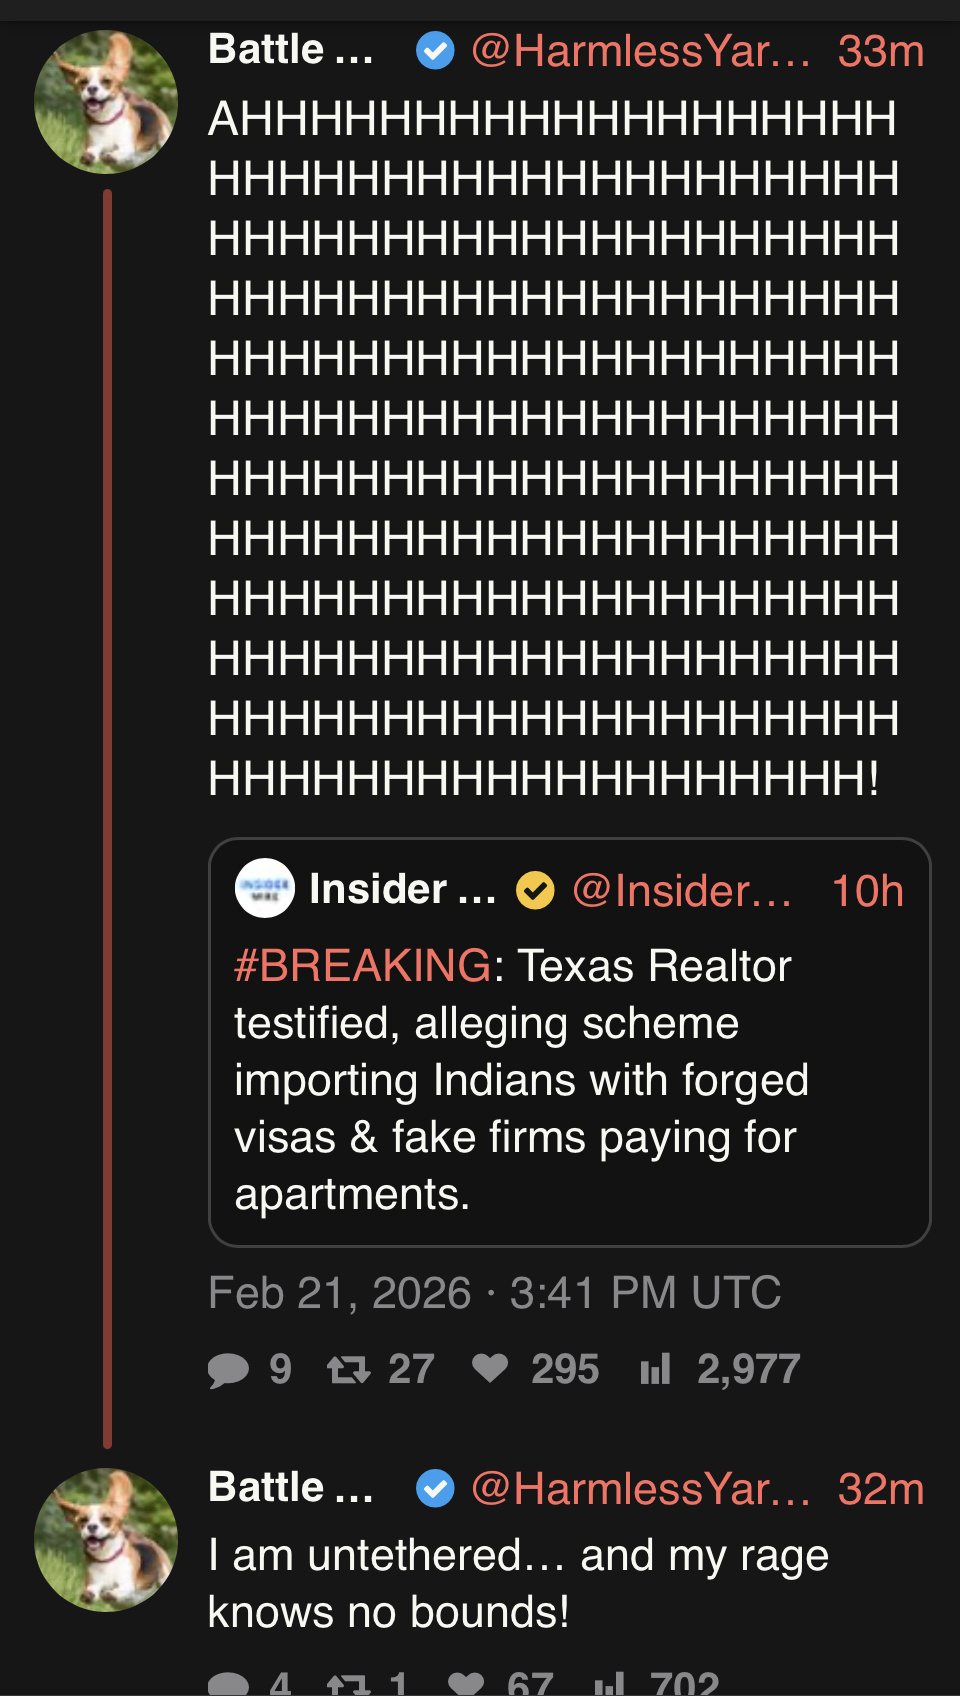Click the 32m timestamp on second tweet
Viewport: 960px width, 1696px height.
880,1489
